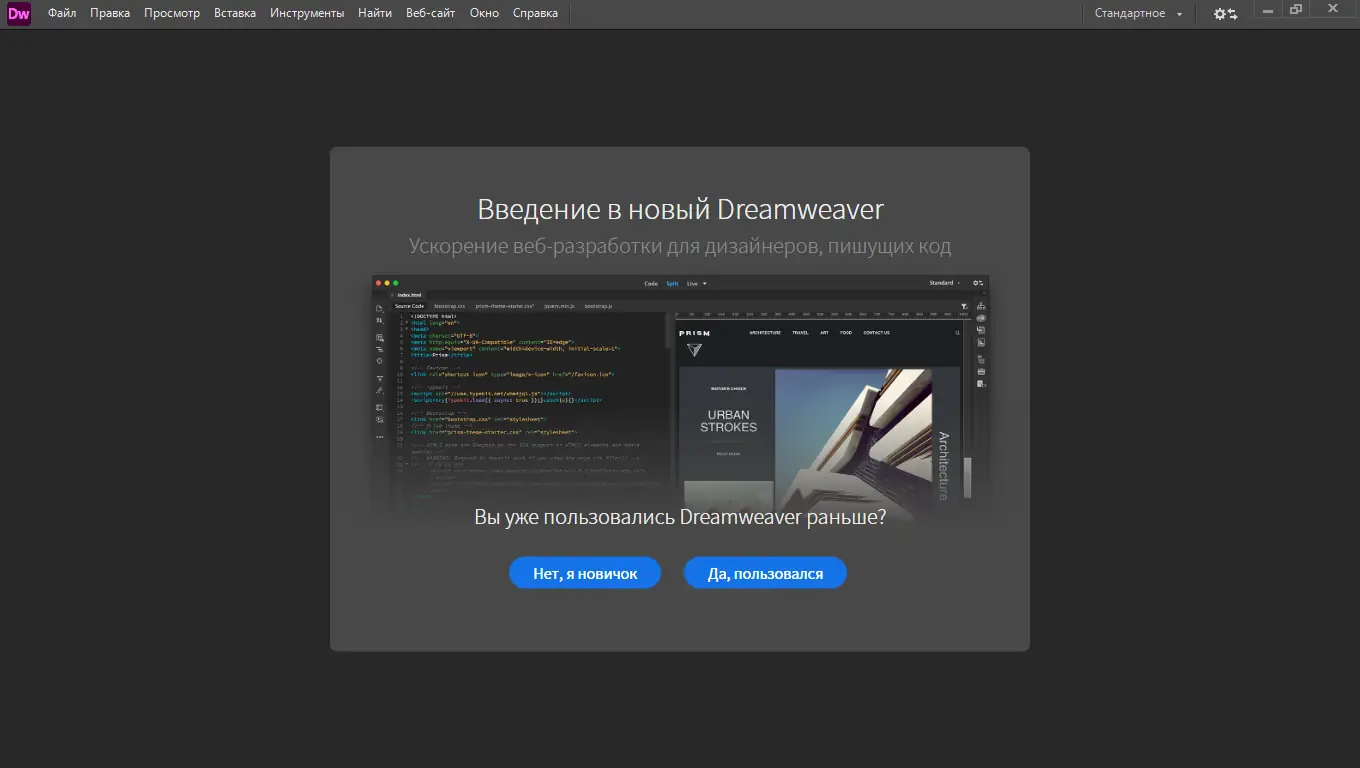The width and height of the screenshot is (1360, 768).
Task: Open the Просмотр menu
Action: click(171, 12)
